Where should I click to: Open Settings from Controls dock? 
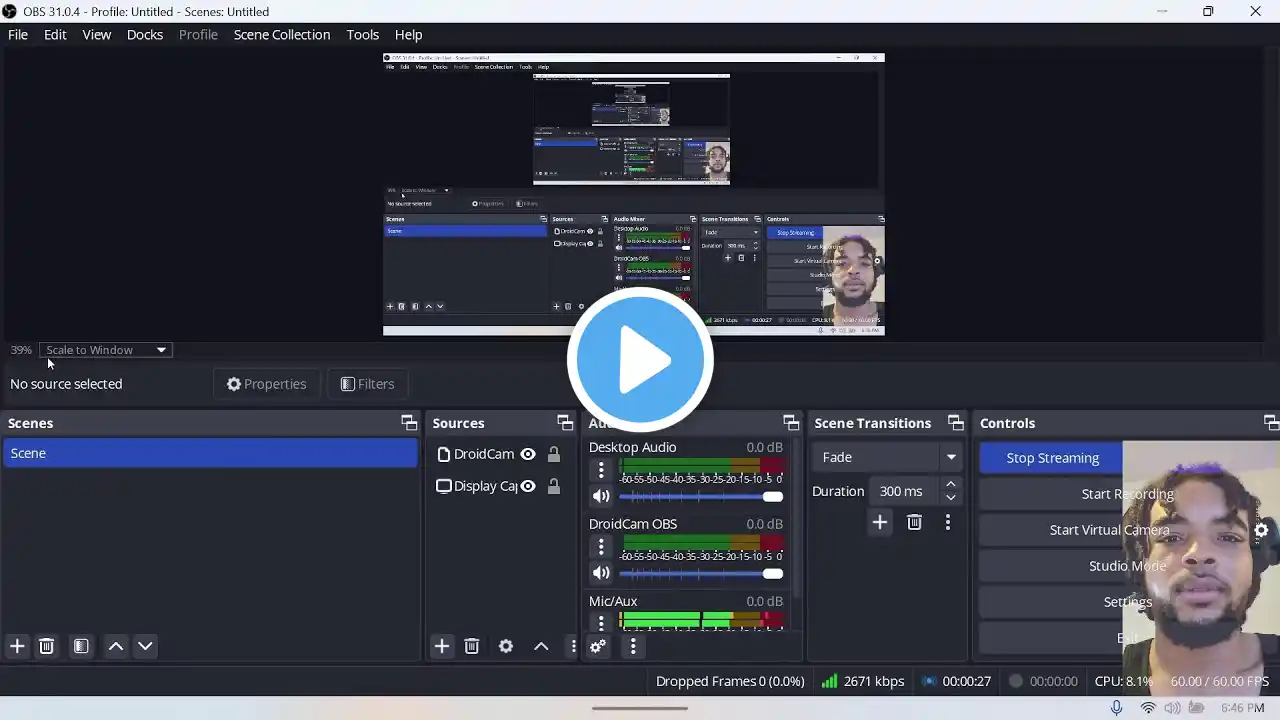1127,602
